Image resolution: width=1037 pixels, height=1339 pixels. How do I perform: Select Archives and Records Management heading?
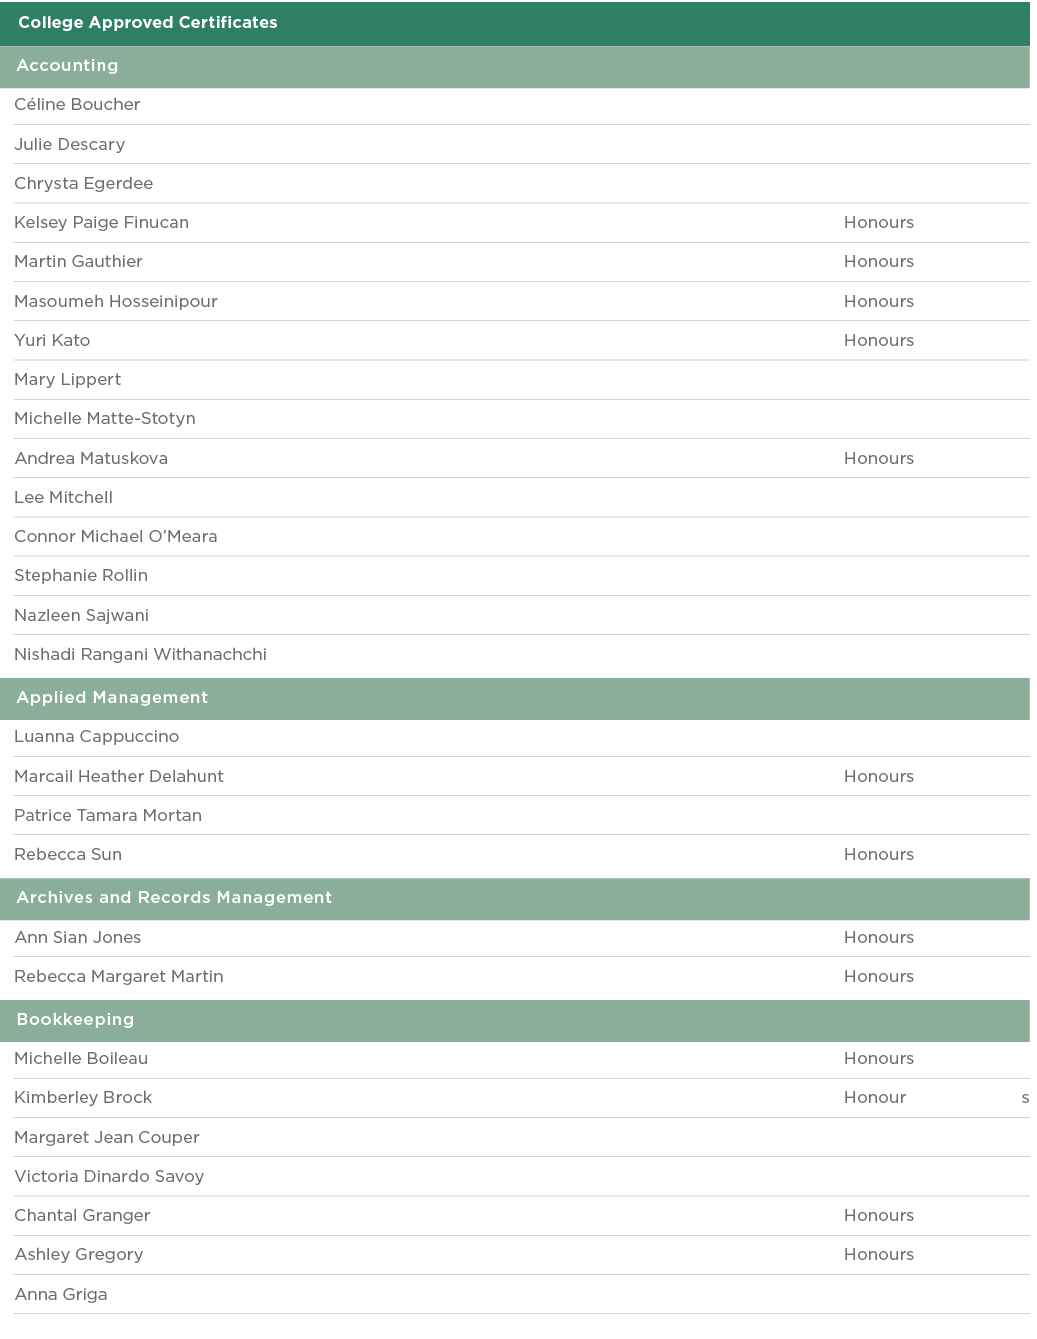click(x=174, y=898)
